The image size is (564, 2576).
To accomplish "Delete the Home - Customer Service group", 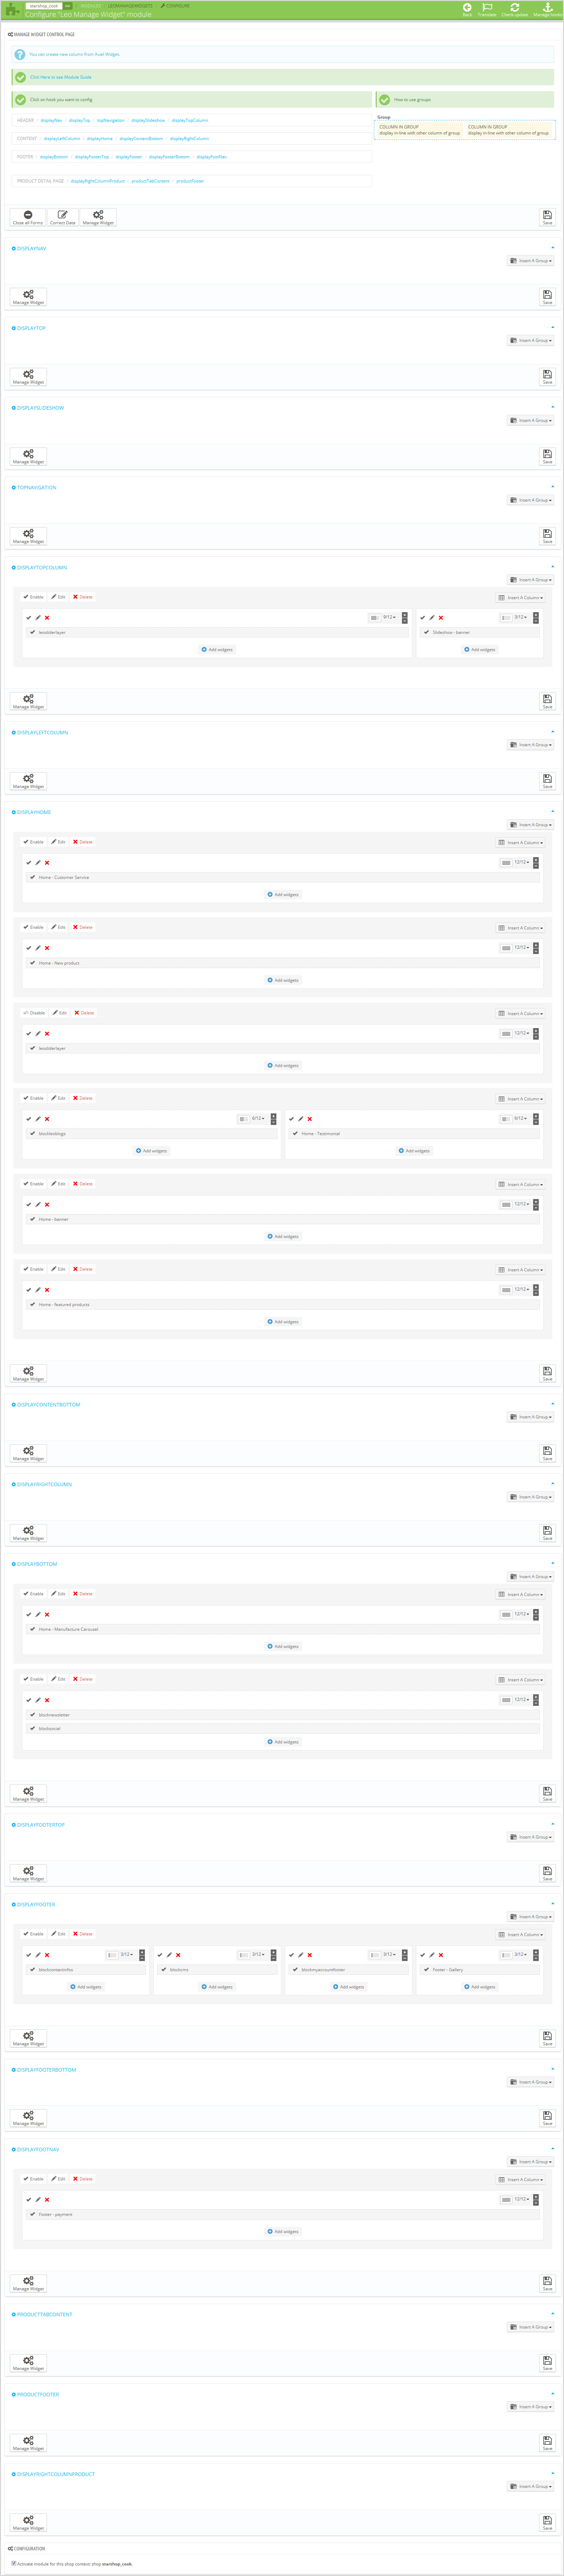I will point(82,842).
